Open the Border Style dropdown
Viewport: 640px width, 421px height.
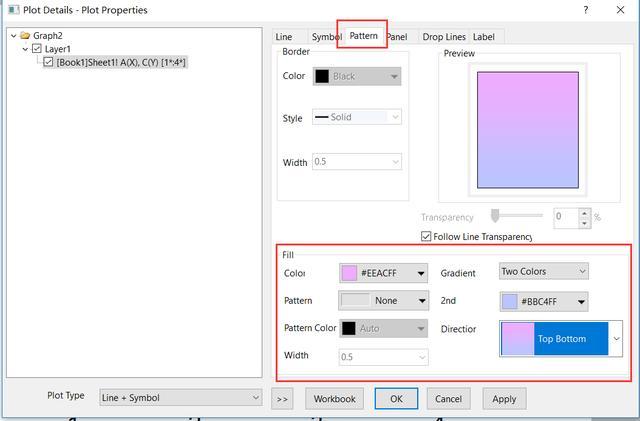pyautogui.click(x=357, y=117)
